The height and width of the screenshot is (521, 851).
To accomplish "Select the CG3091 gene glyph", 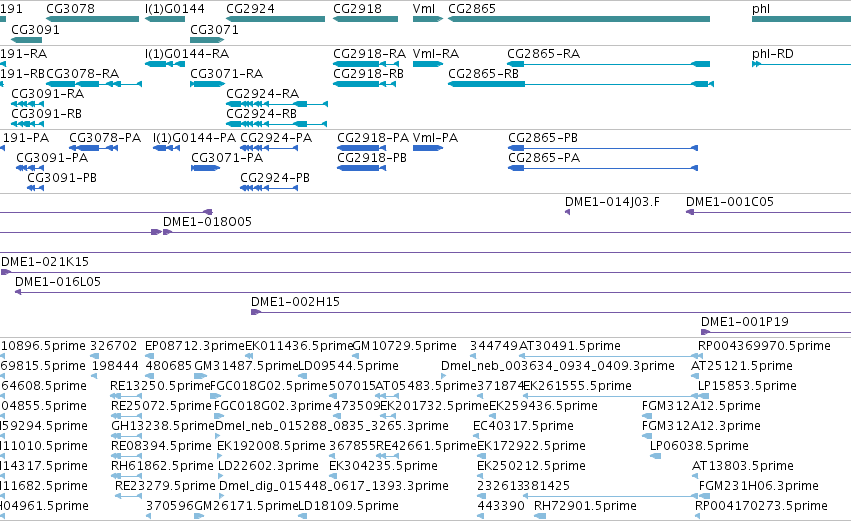I will [x=27, y=40].
